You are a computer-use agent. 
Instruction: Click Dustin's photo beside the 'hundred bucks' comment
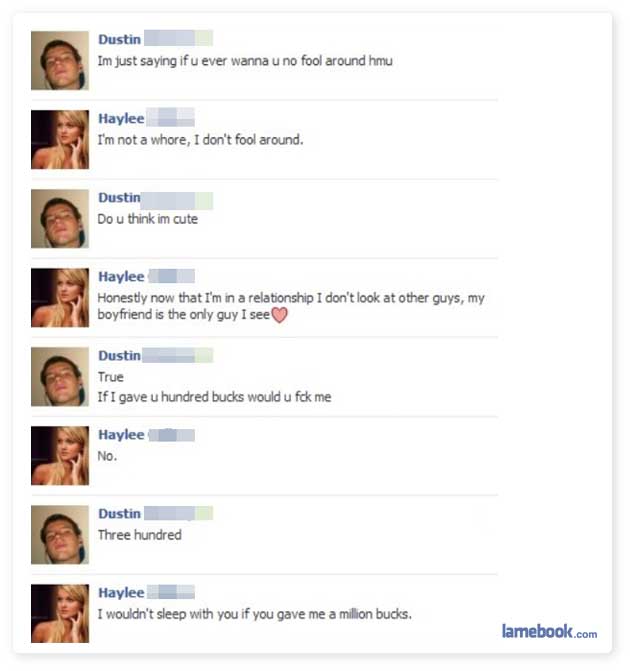(60, 377)
